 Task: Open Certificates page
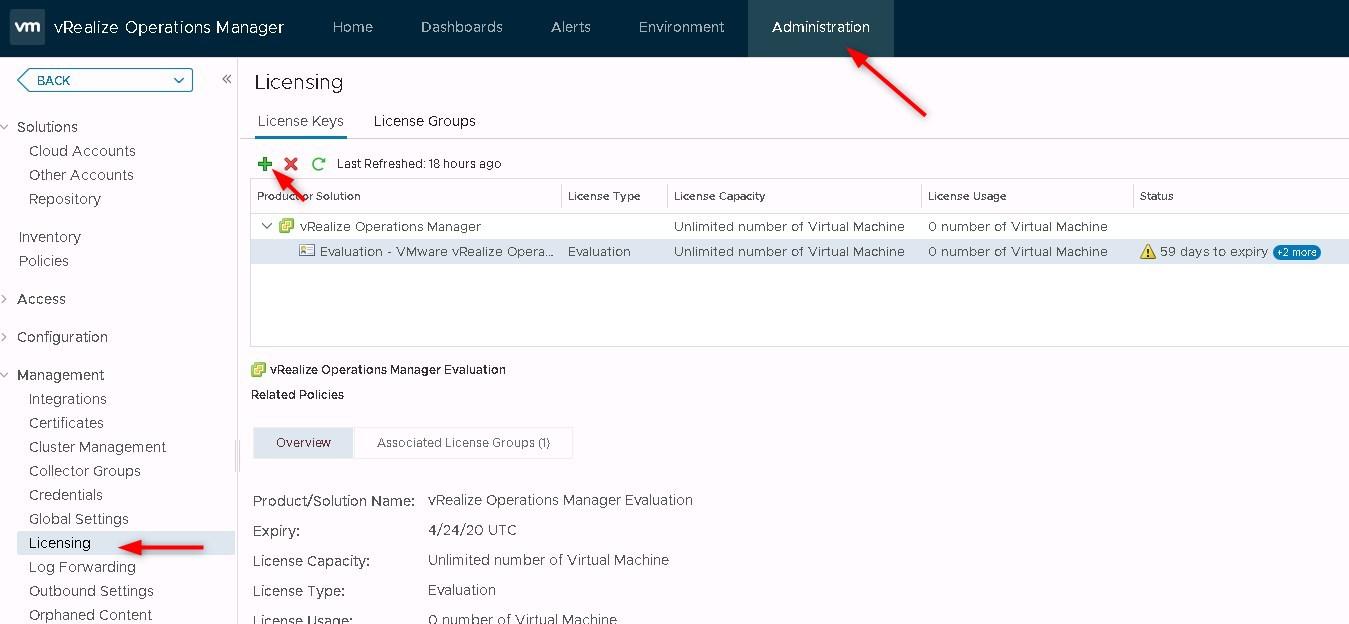[x=66, y=423]
